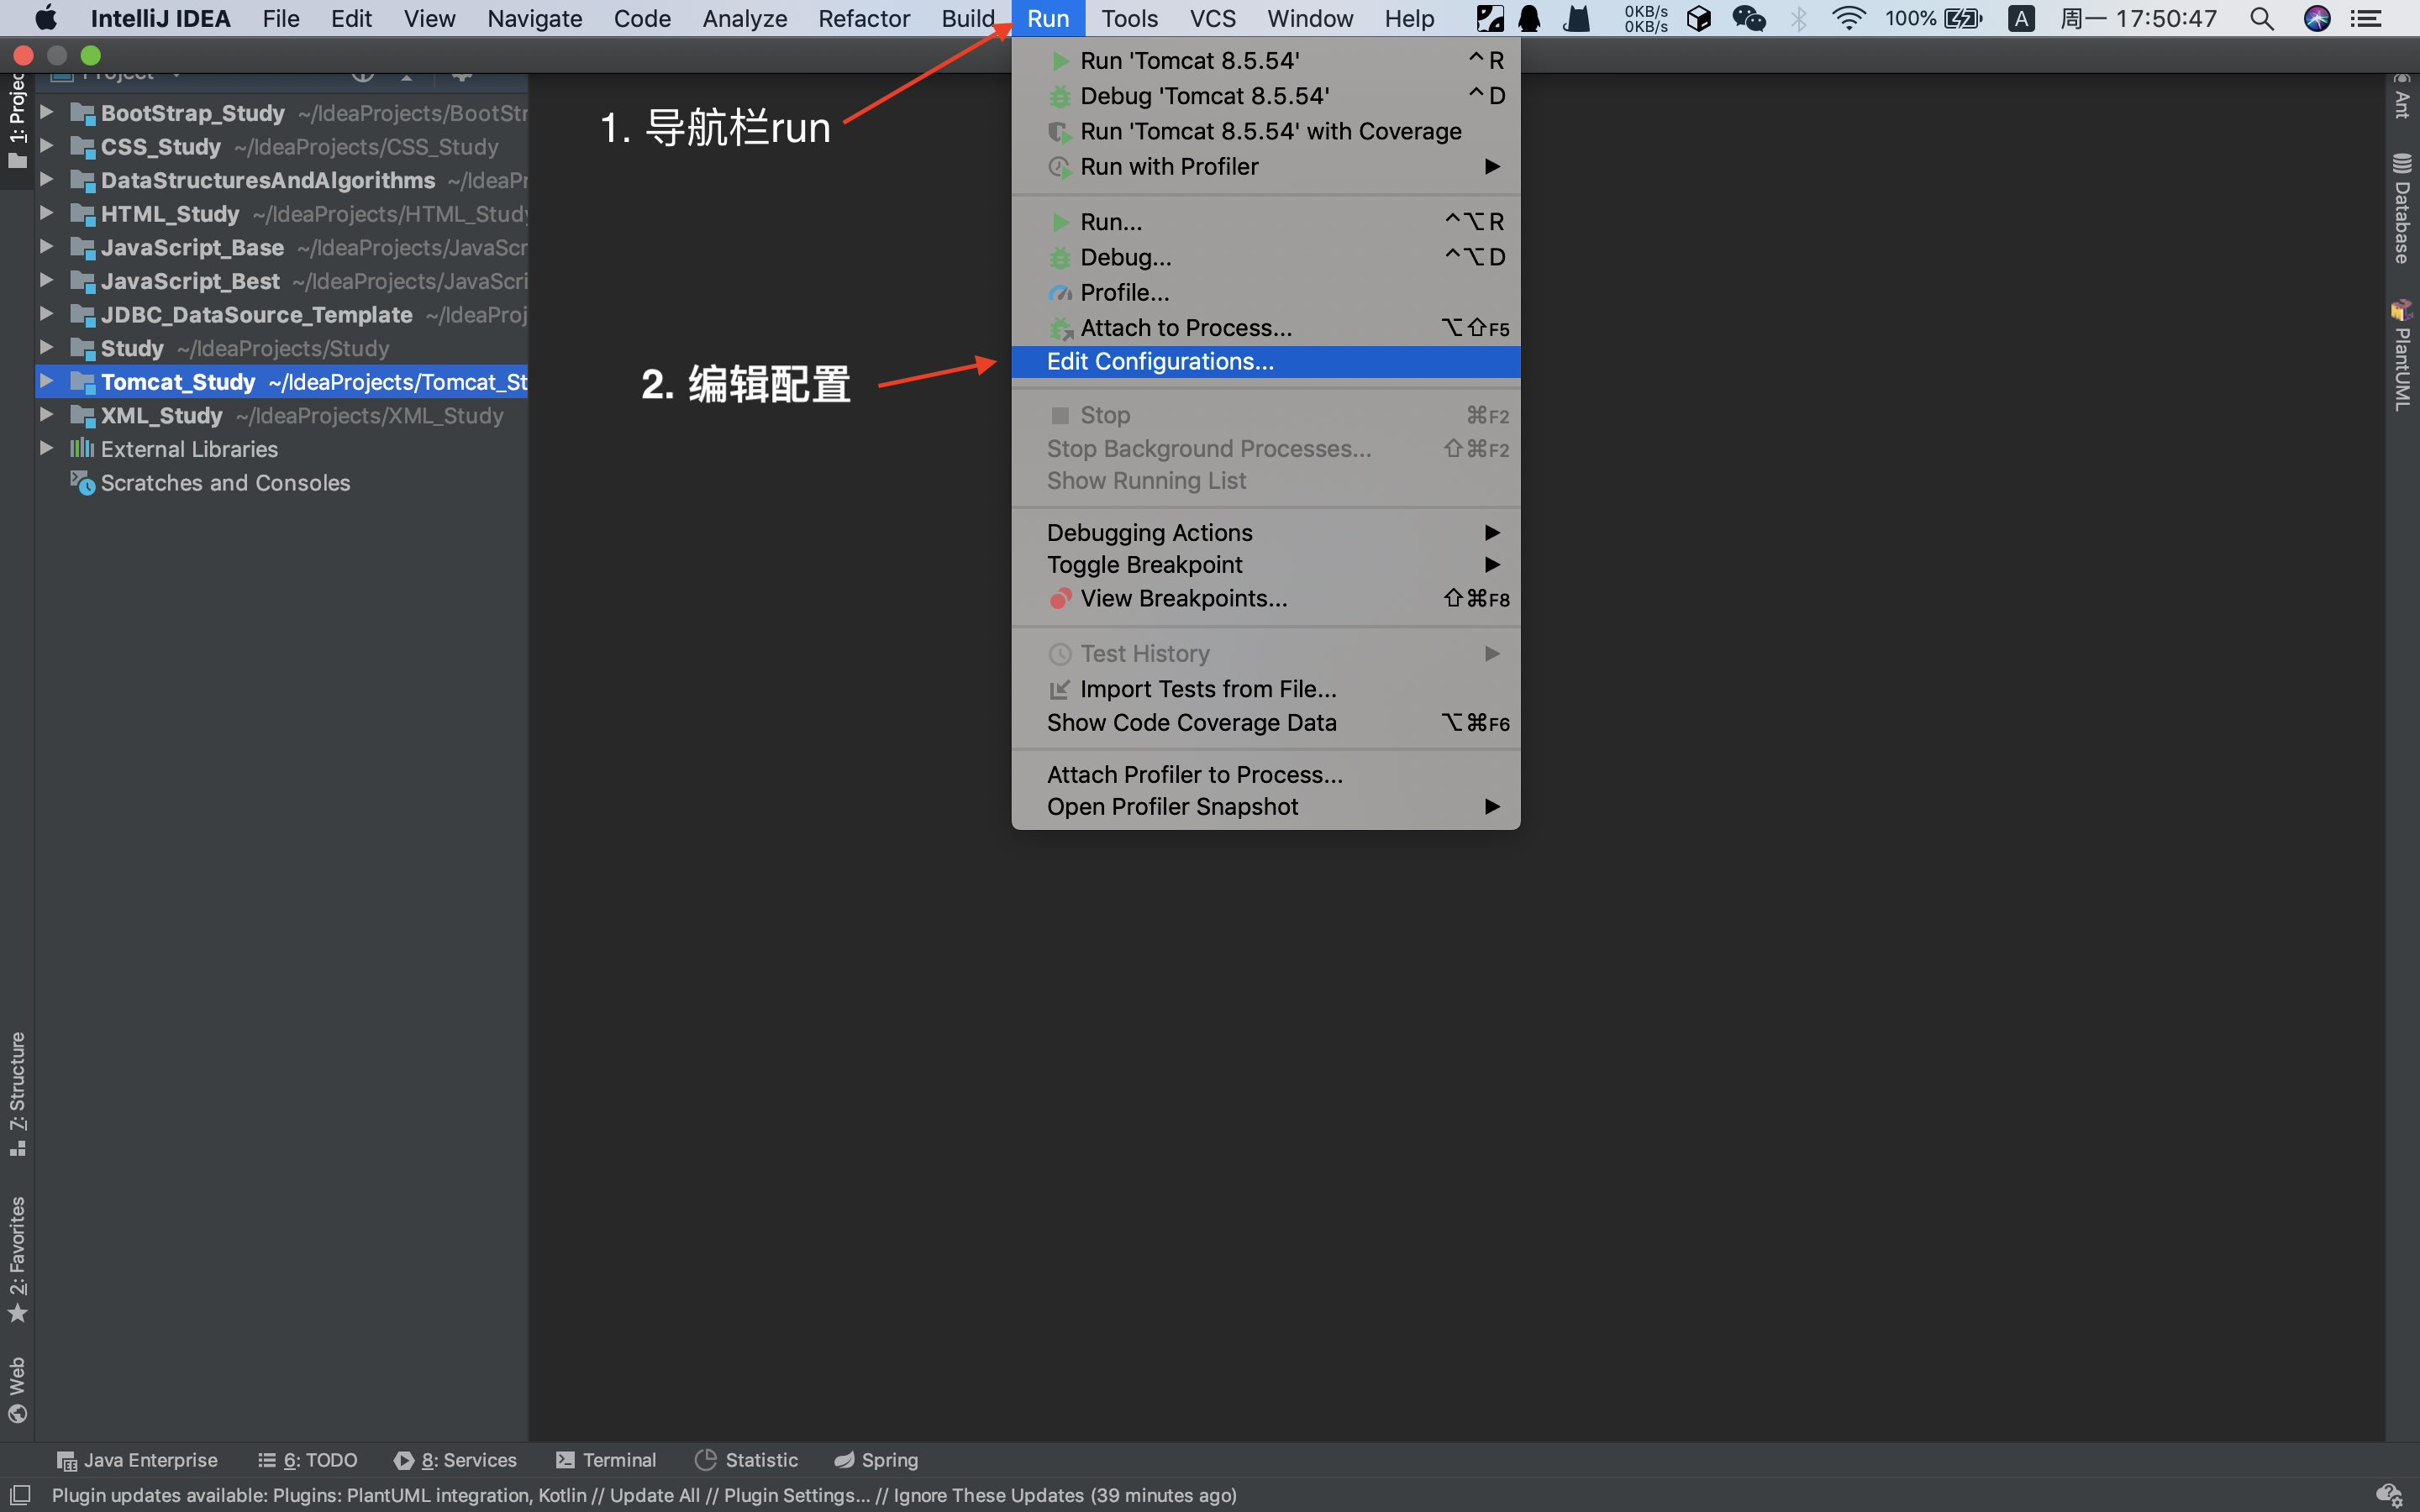2420x1512 pixels.
Task: Open the PlantUML side panel
Action: (x=2401, y=356)
